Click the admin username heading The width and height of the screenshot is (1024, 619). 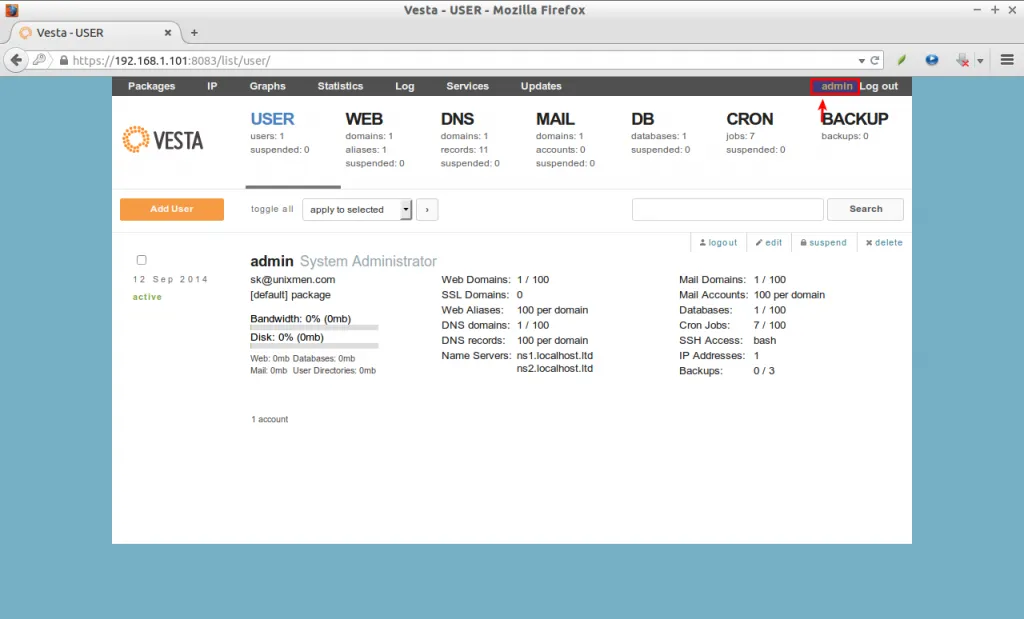(272, 261)
